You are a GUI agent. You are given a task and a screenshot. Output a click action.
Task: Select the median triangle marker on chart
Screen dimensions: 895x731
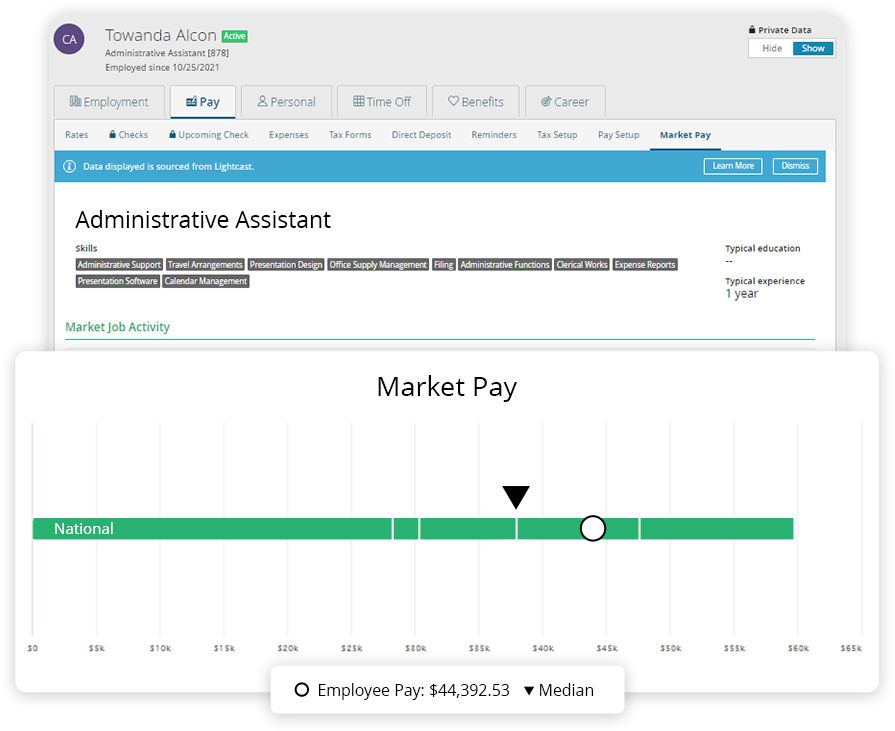(516, 497)
